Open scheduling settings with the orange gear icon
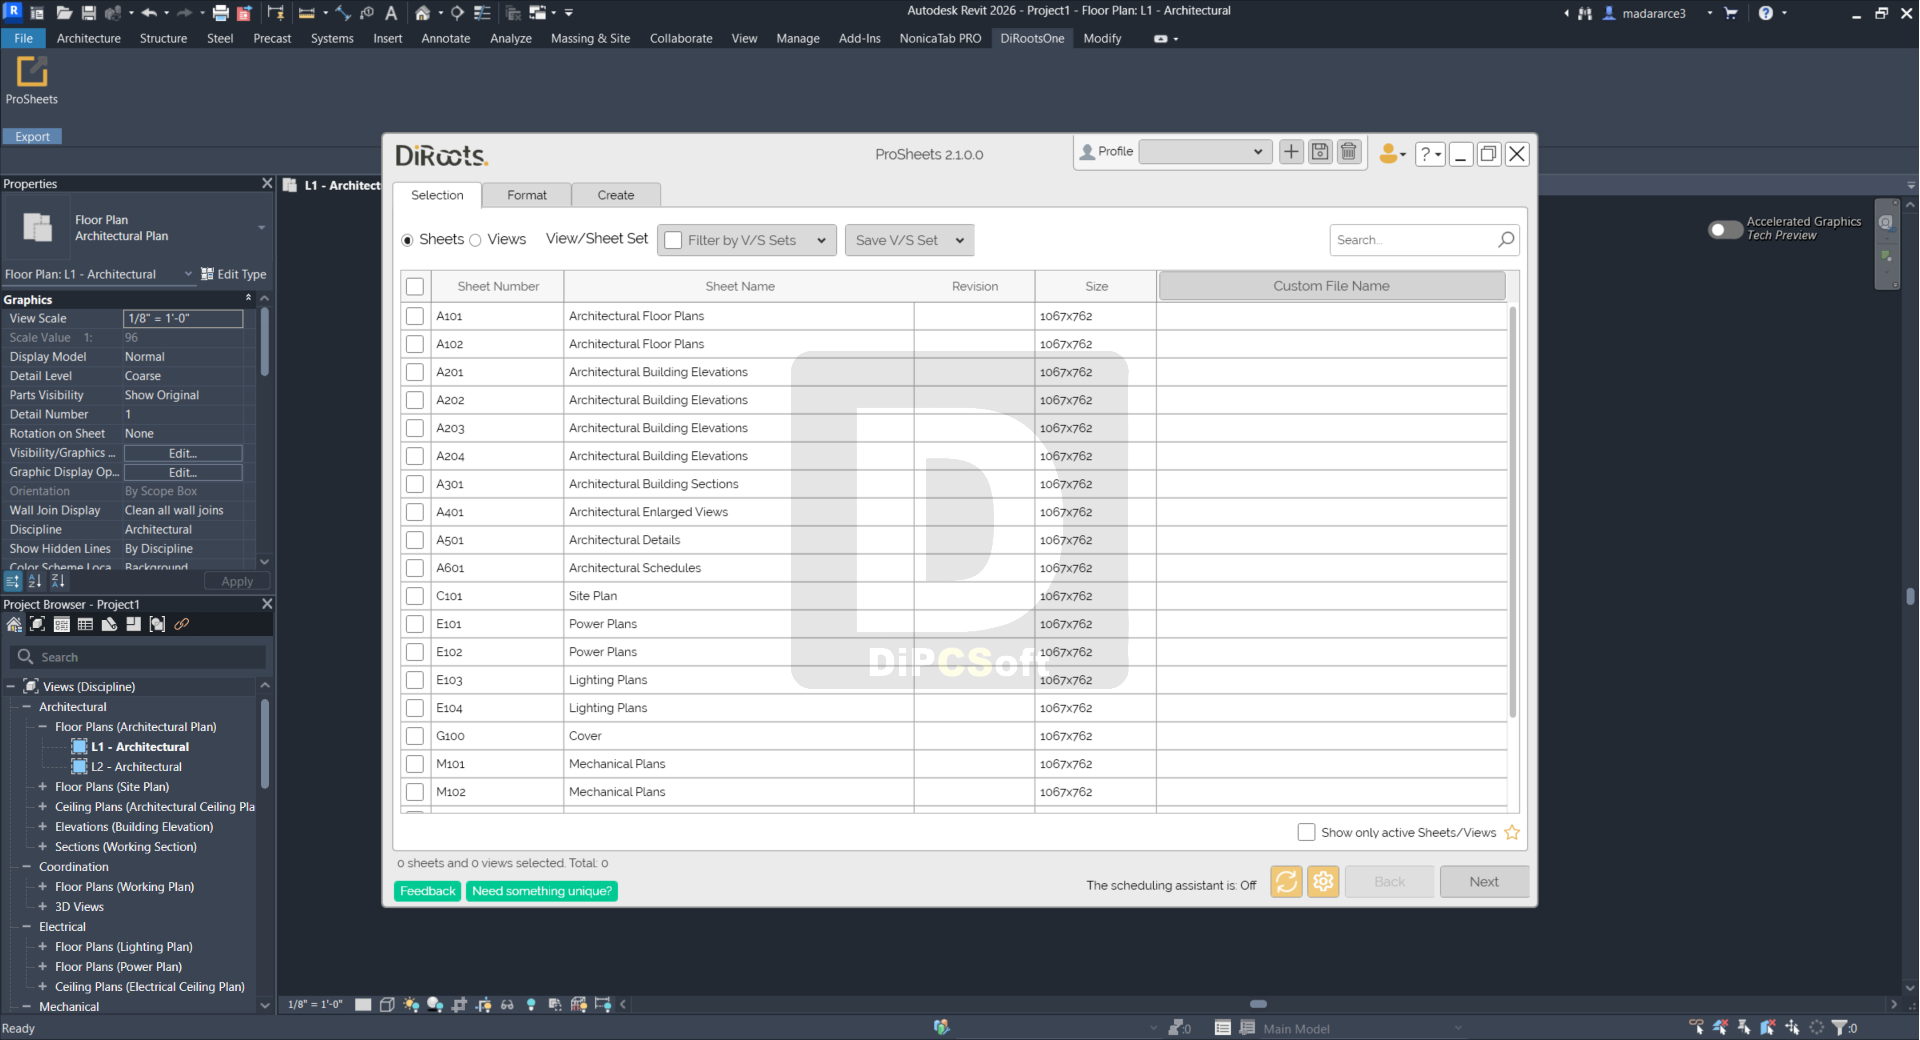1920x1040 pixels. click(x=1323, y=881)
